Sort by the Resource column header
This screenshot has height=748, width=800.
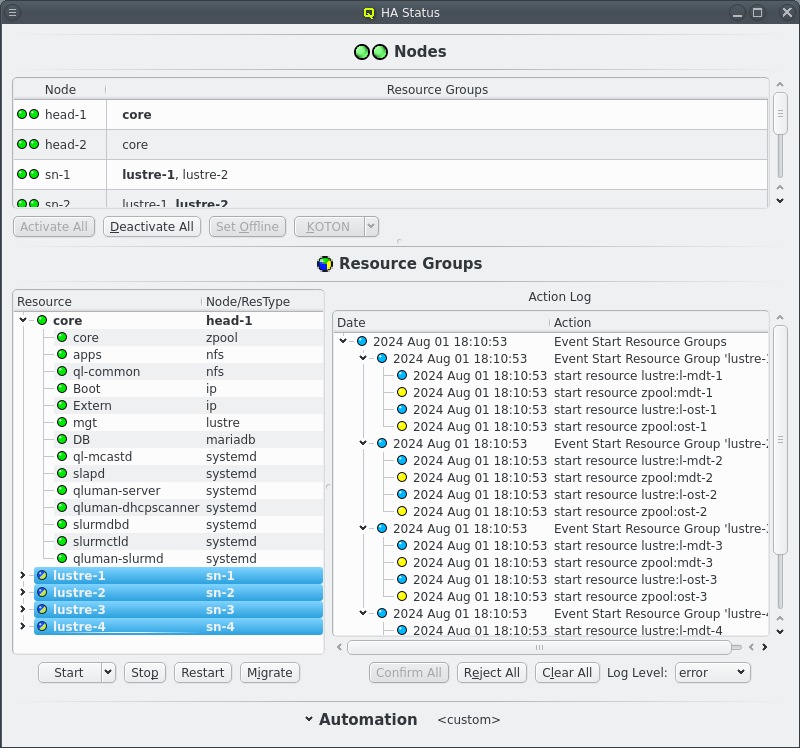pos(108,302)
